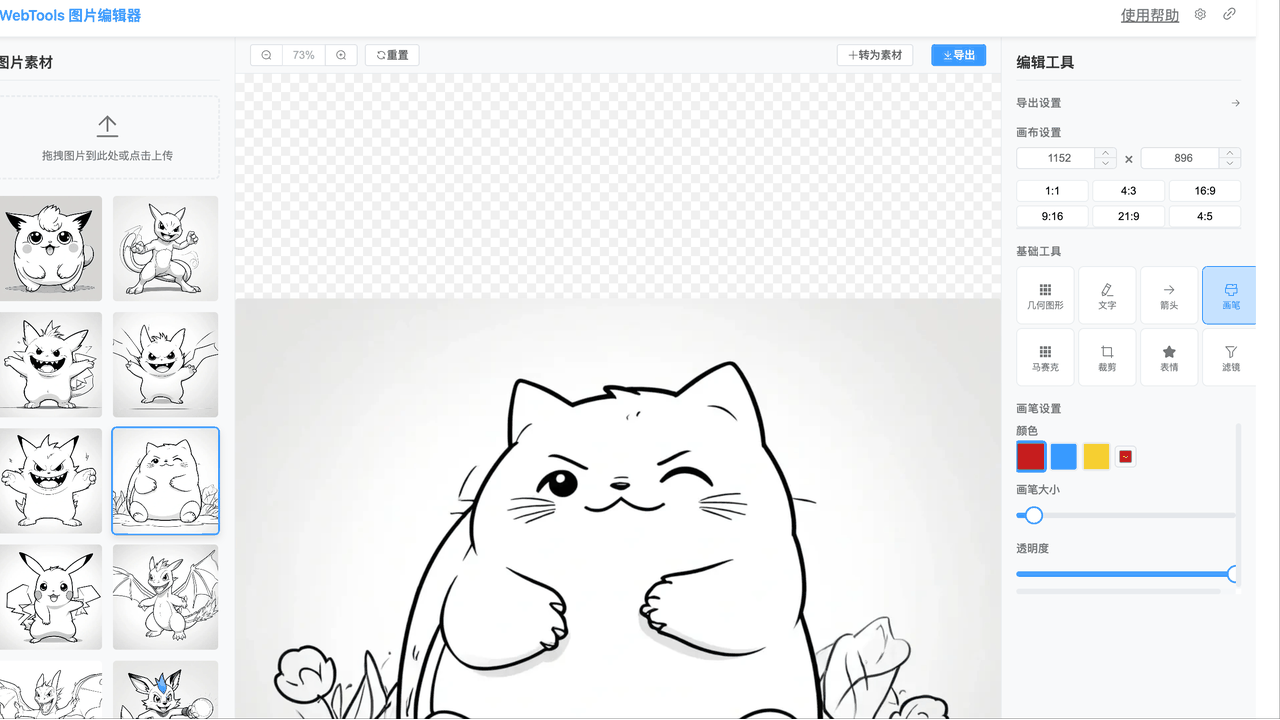Click the 基础工具 section label
The height and width of the screenshot is (720, 1280).
(1038, 251)
